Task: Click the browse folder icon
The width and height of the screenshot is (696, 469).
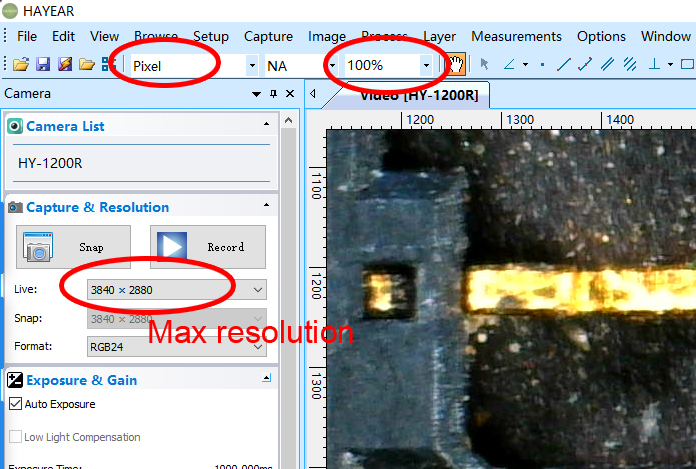Action: coord(87,65)
